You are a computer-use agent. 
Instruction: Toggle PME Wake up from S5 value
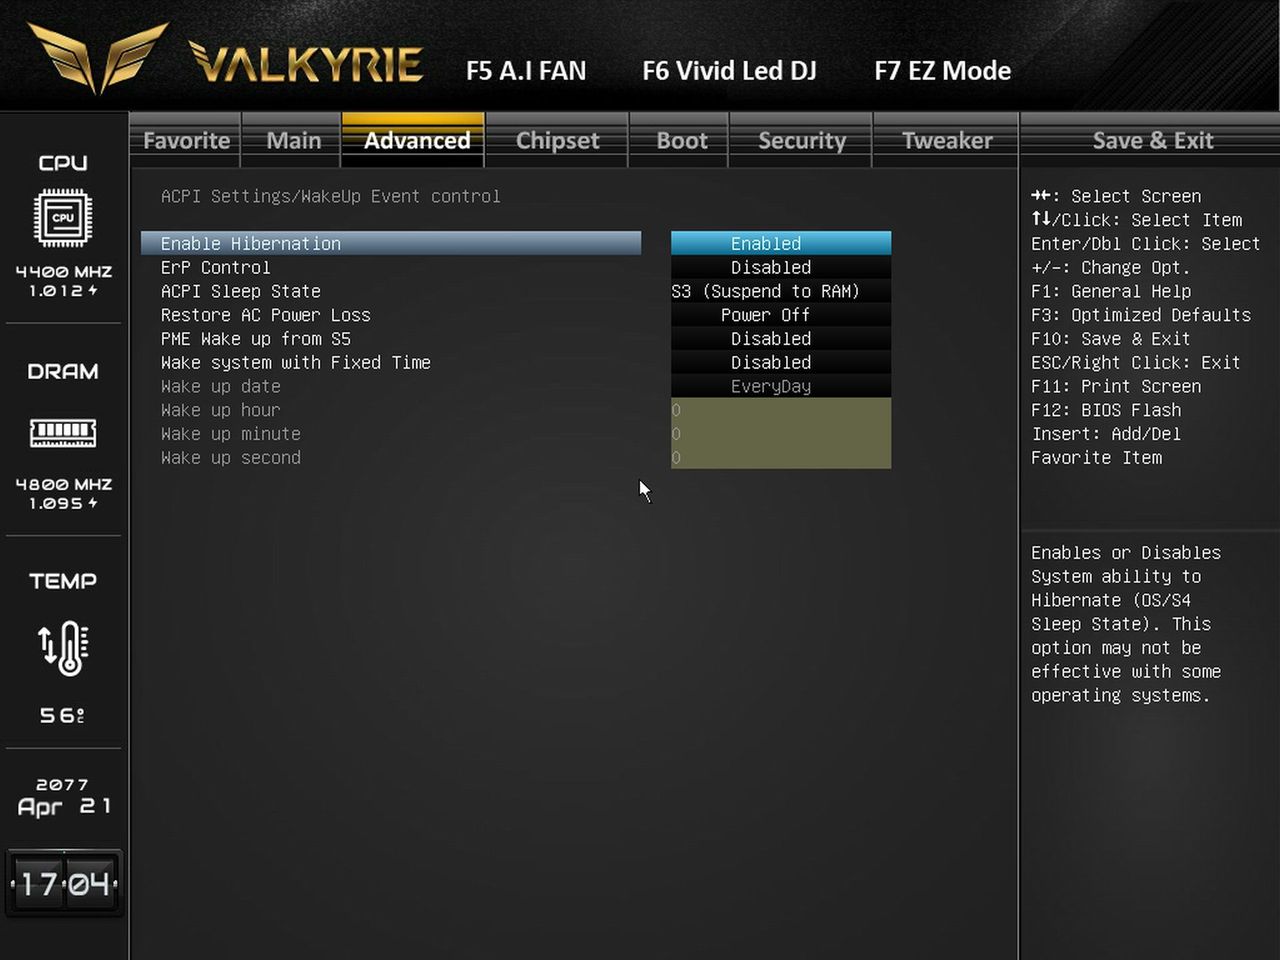(781, 339)
